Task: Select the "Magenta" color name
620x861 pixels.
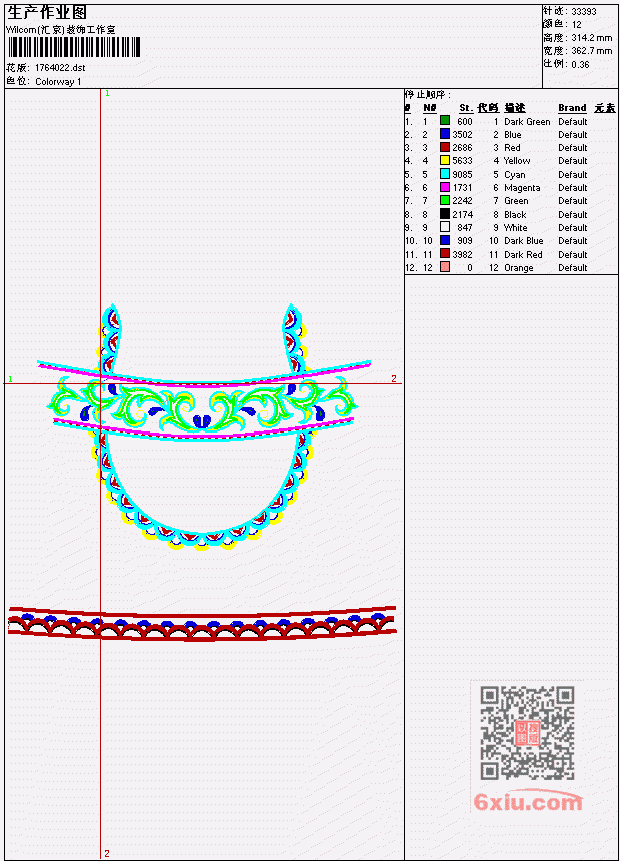Action: pyautogui.click(x=522, y=188)
